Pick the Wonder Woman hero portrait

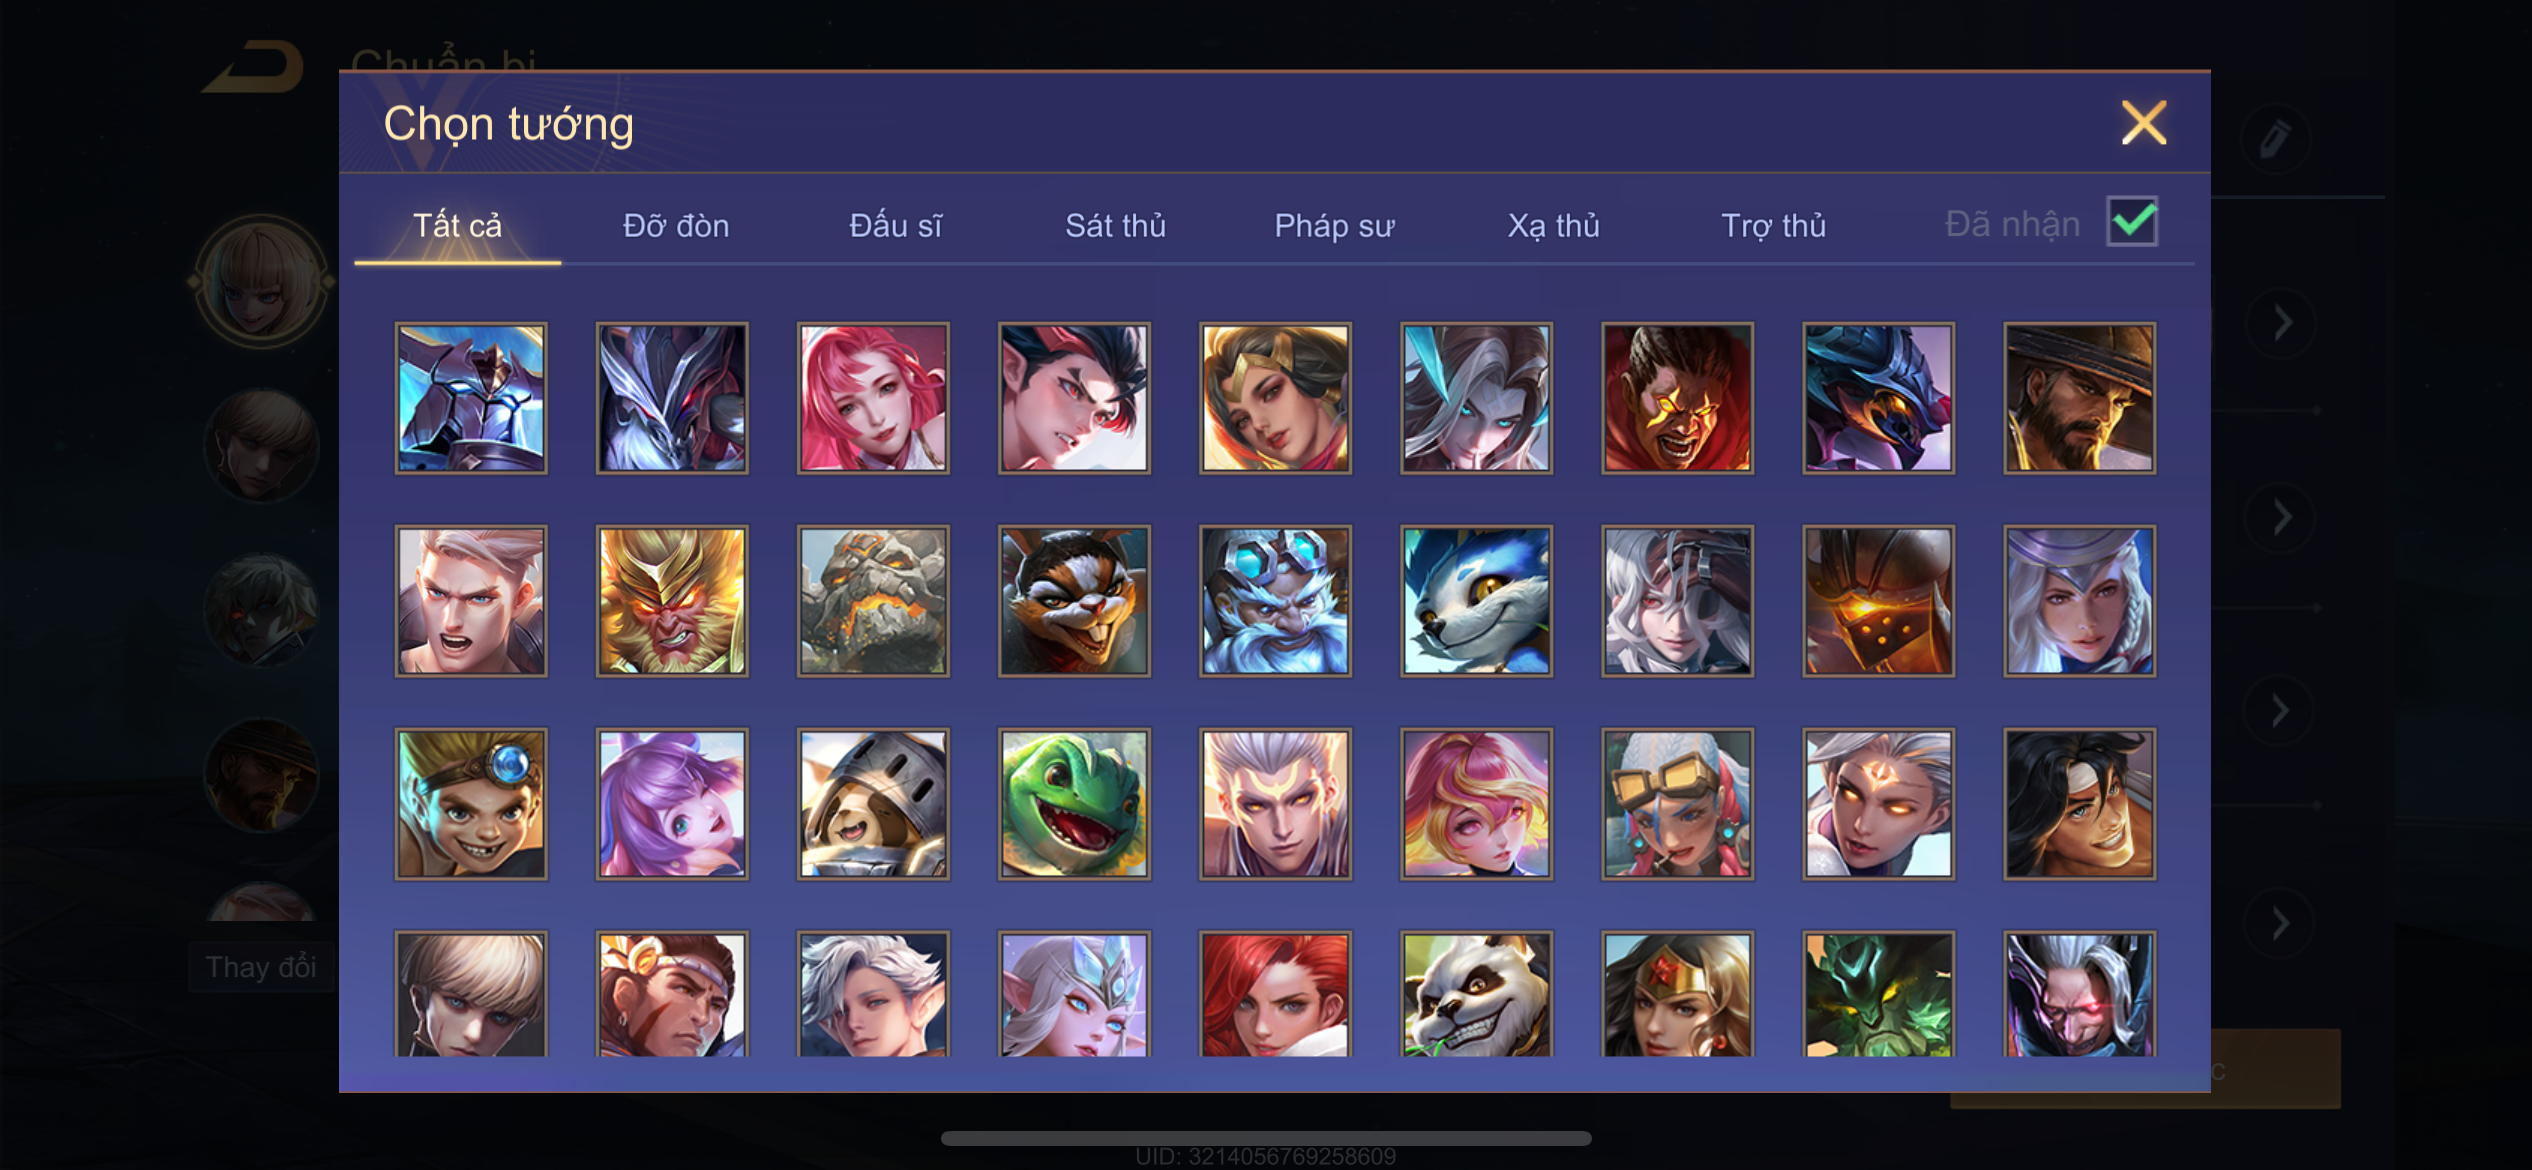(x=1677, y=994)
